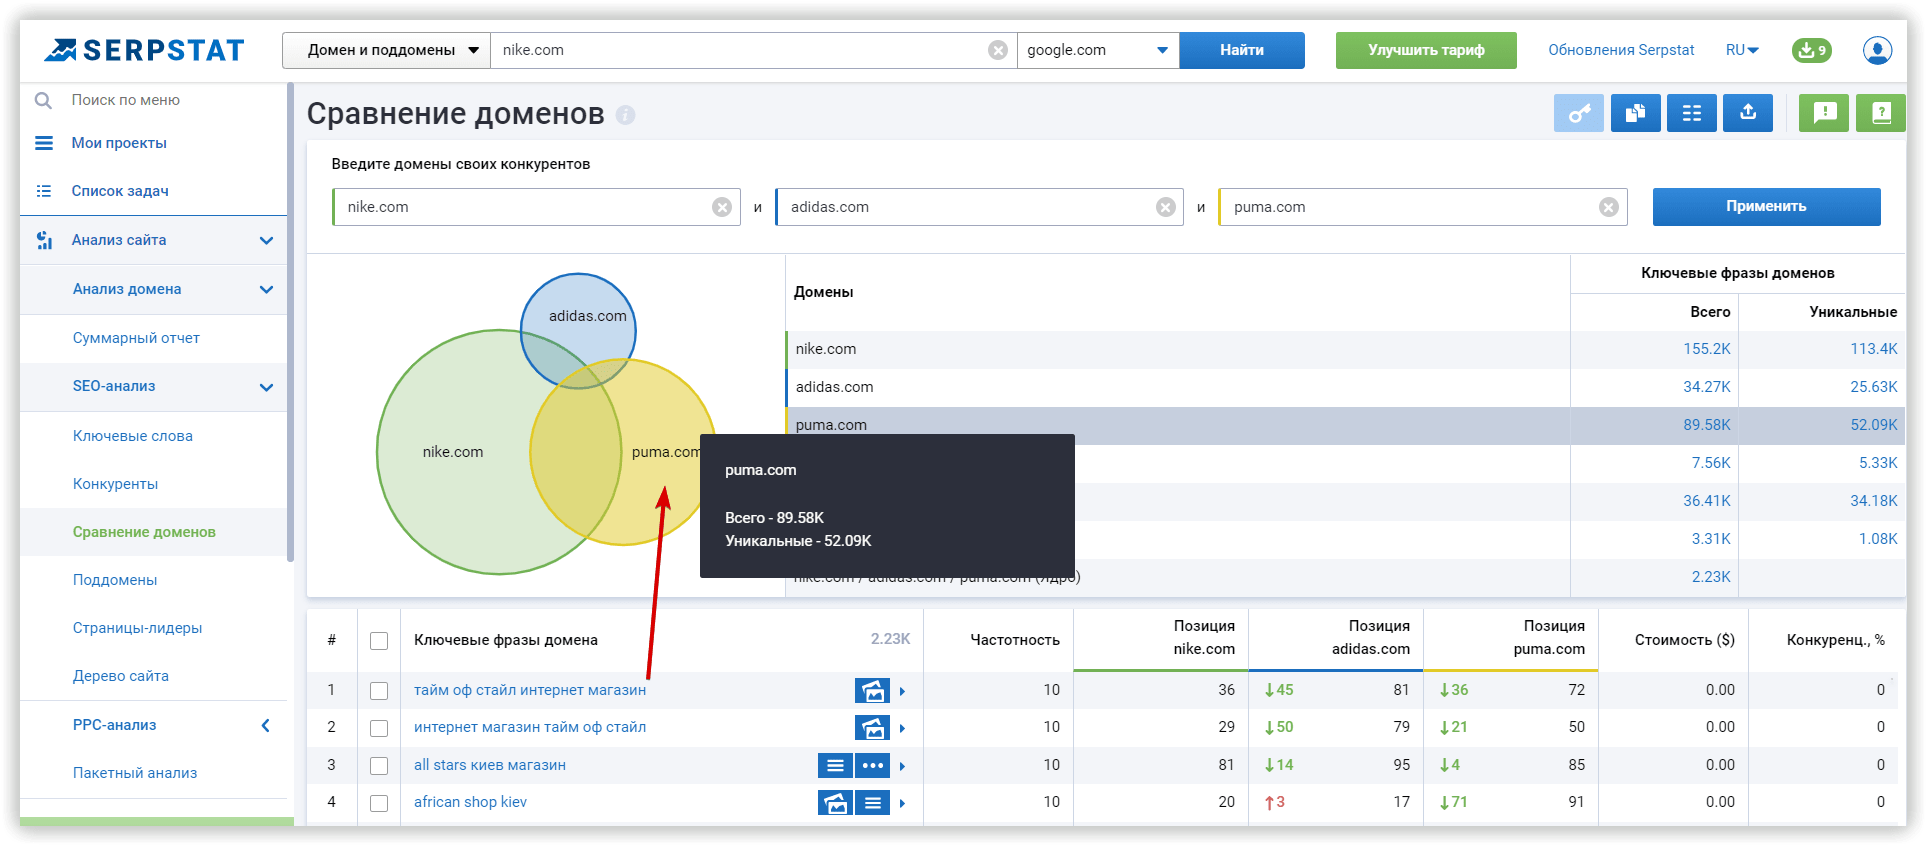Click the Мои проекты hamburger icon
Image resolution: width=1927 pixels, height=846 pixels.
click(44, 143)
